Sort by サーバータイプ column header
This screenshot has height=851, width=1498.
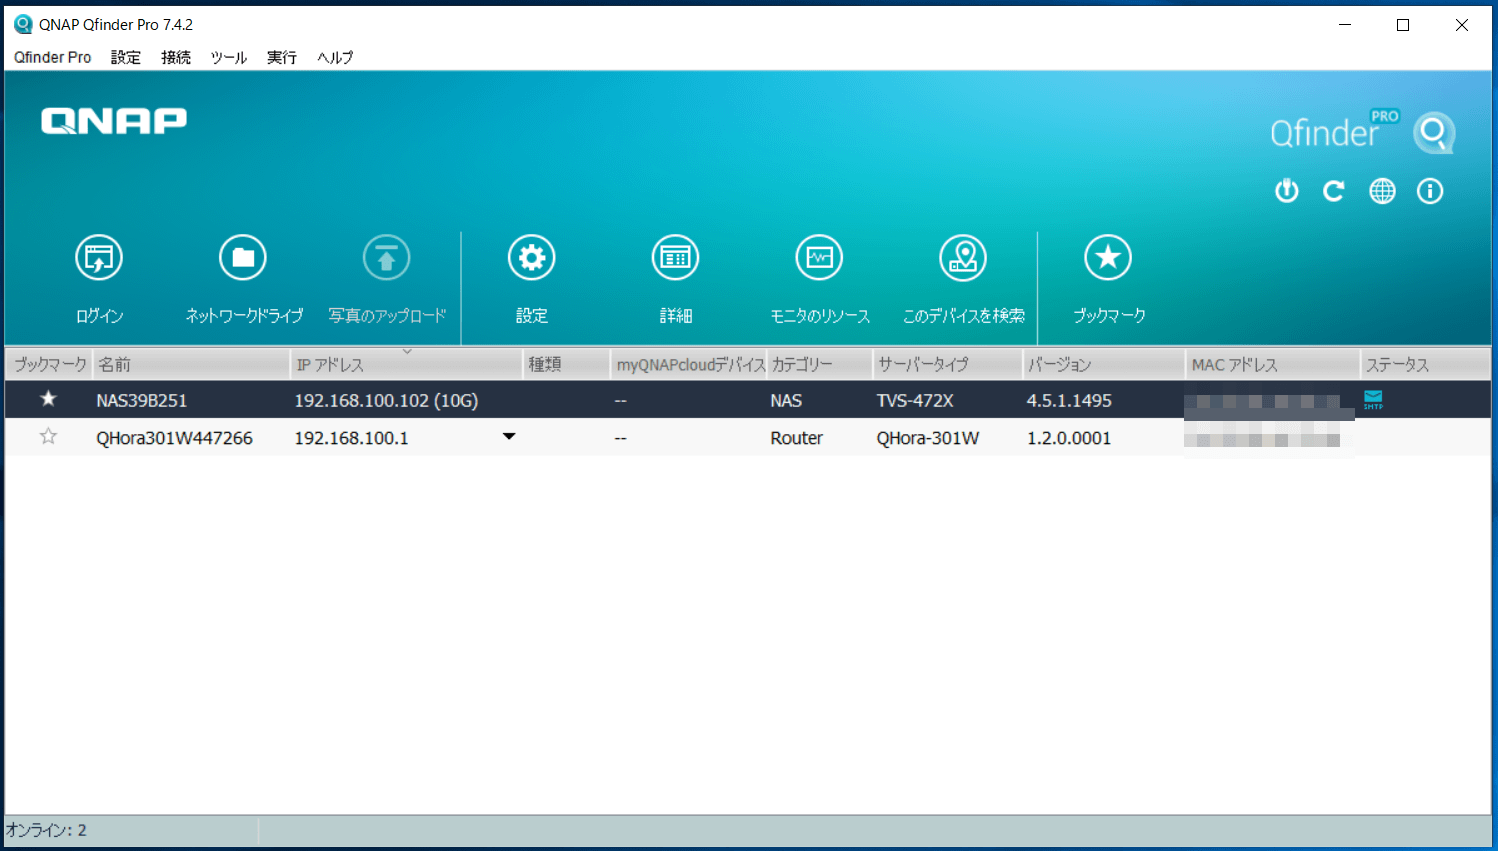[948, 364]
